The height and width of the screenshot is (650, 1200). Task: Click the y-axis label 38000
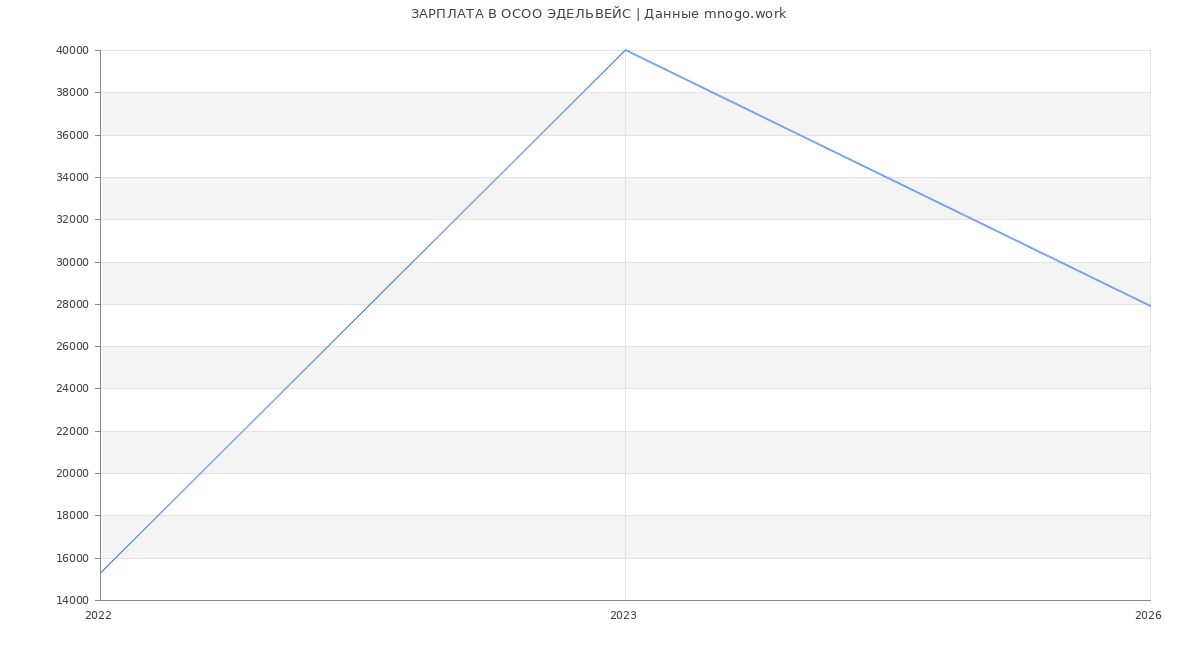click(74, 92)
